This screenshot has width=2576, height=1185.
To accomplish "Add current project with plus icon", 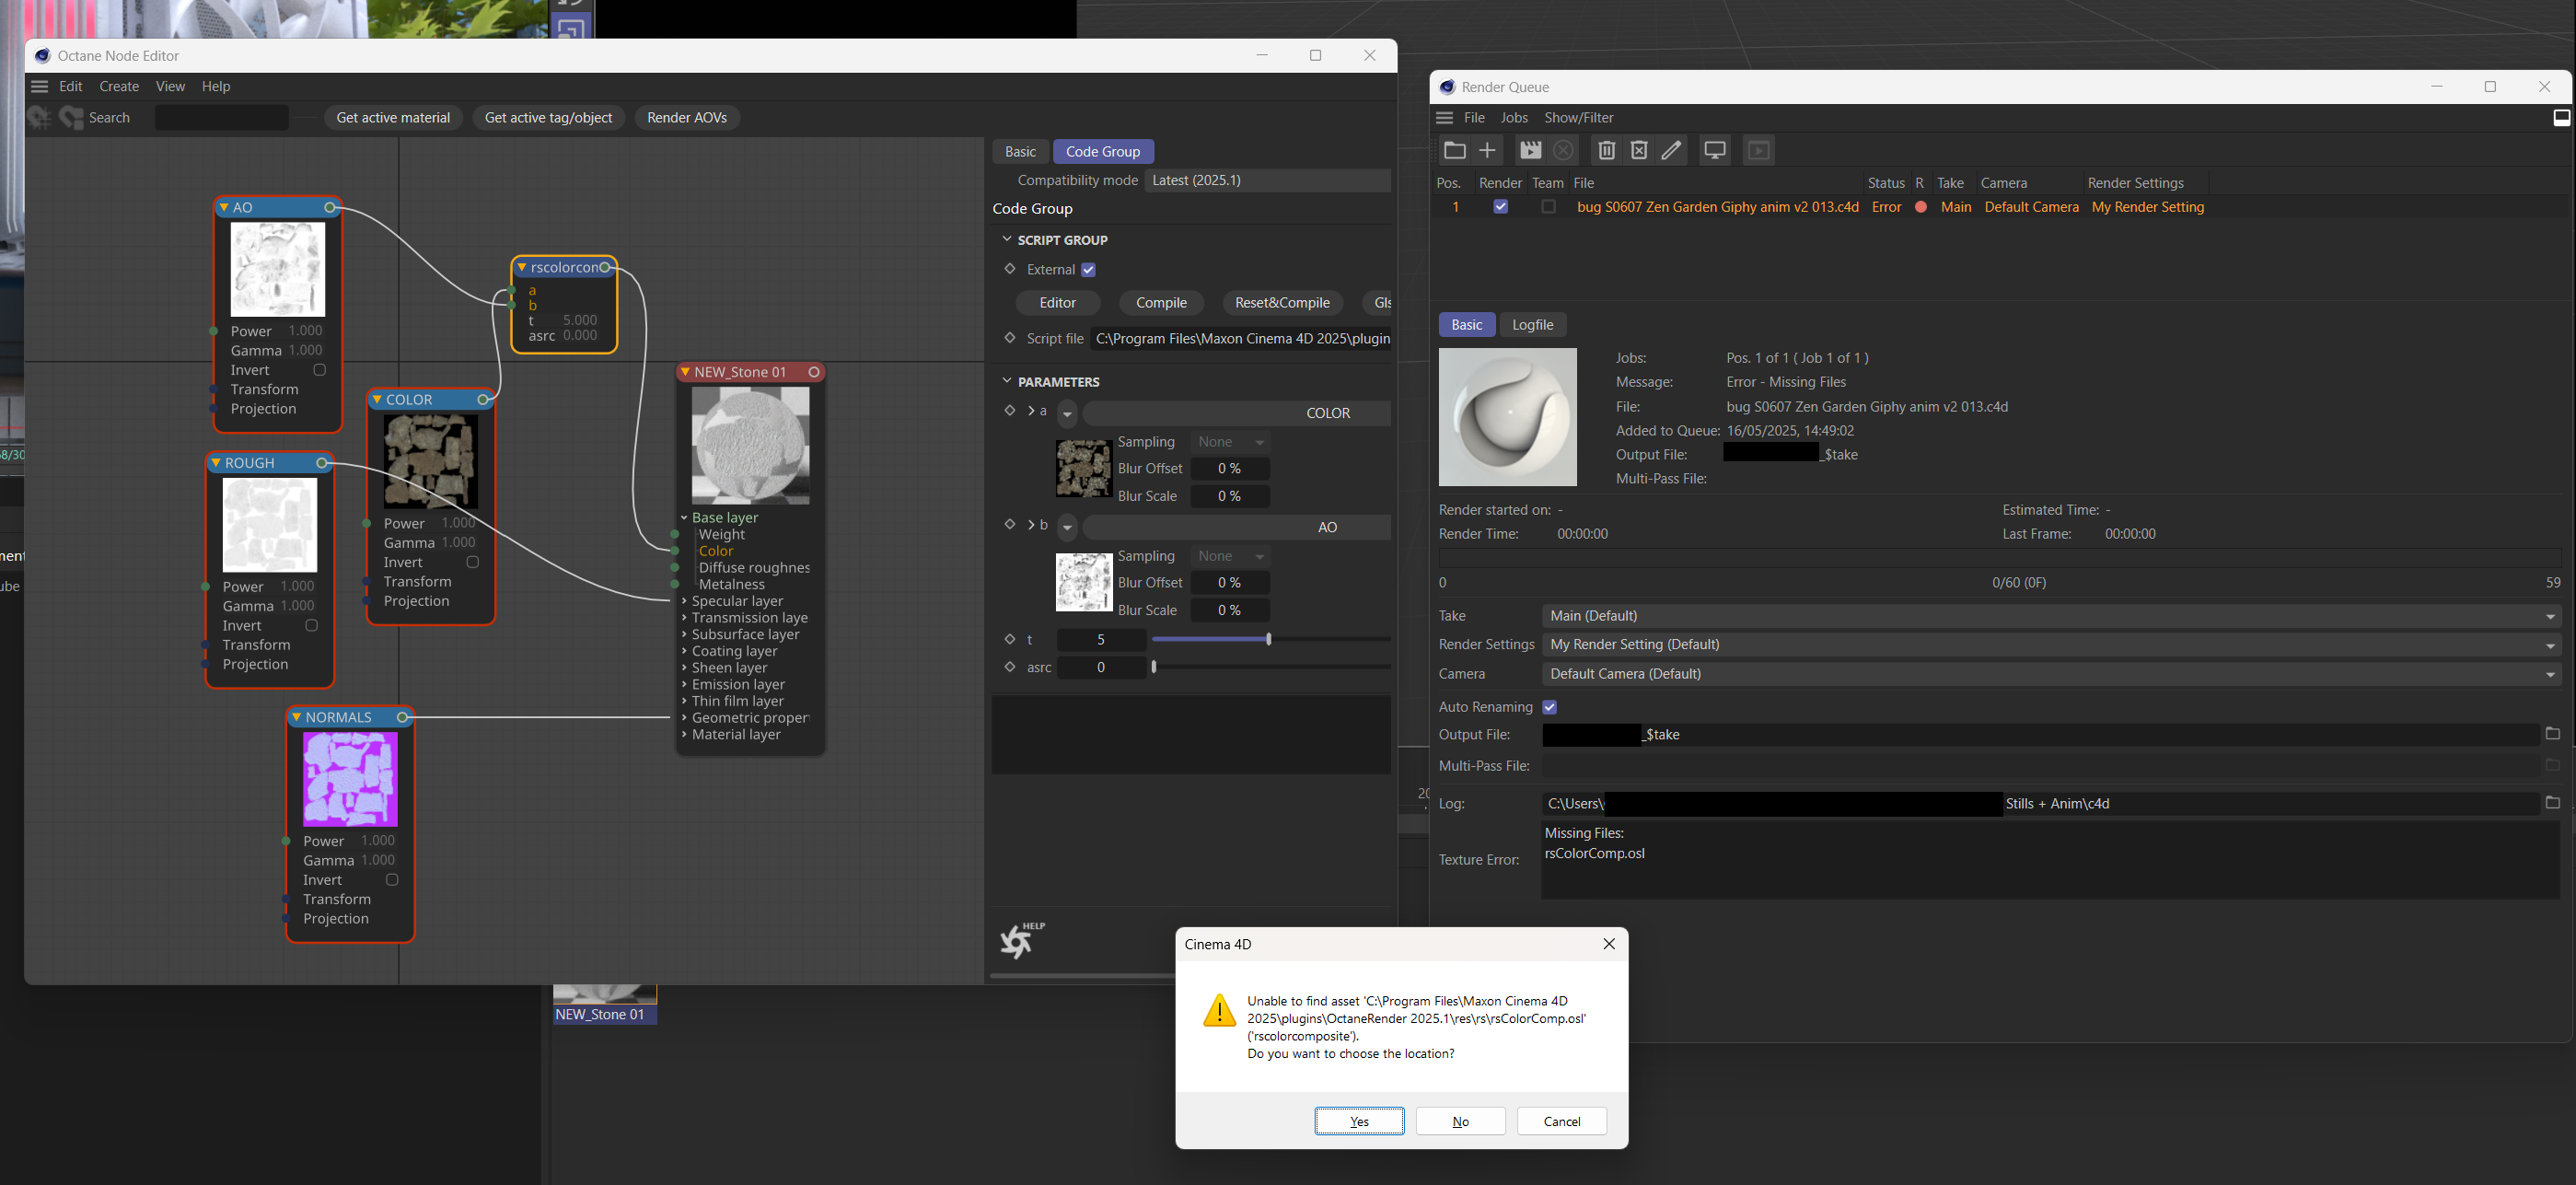I will pyautogui.click(x=1488, y=151).
